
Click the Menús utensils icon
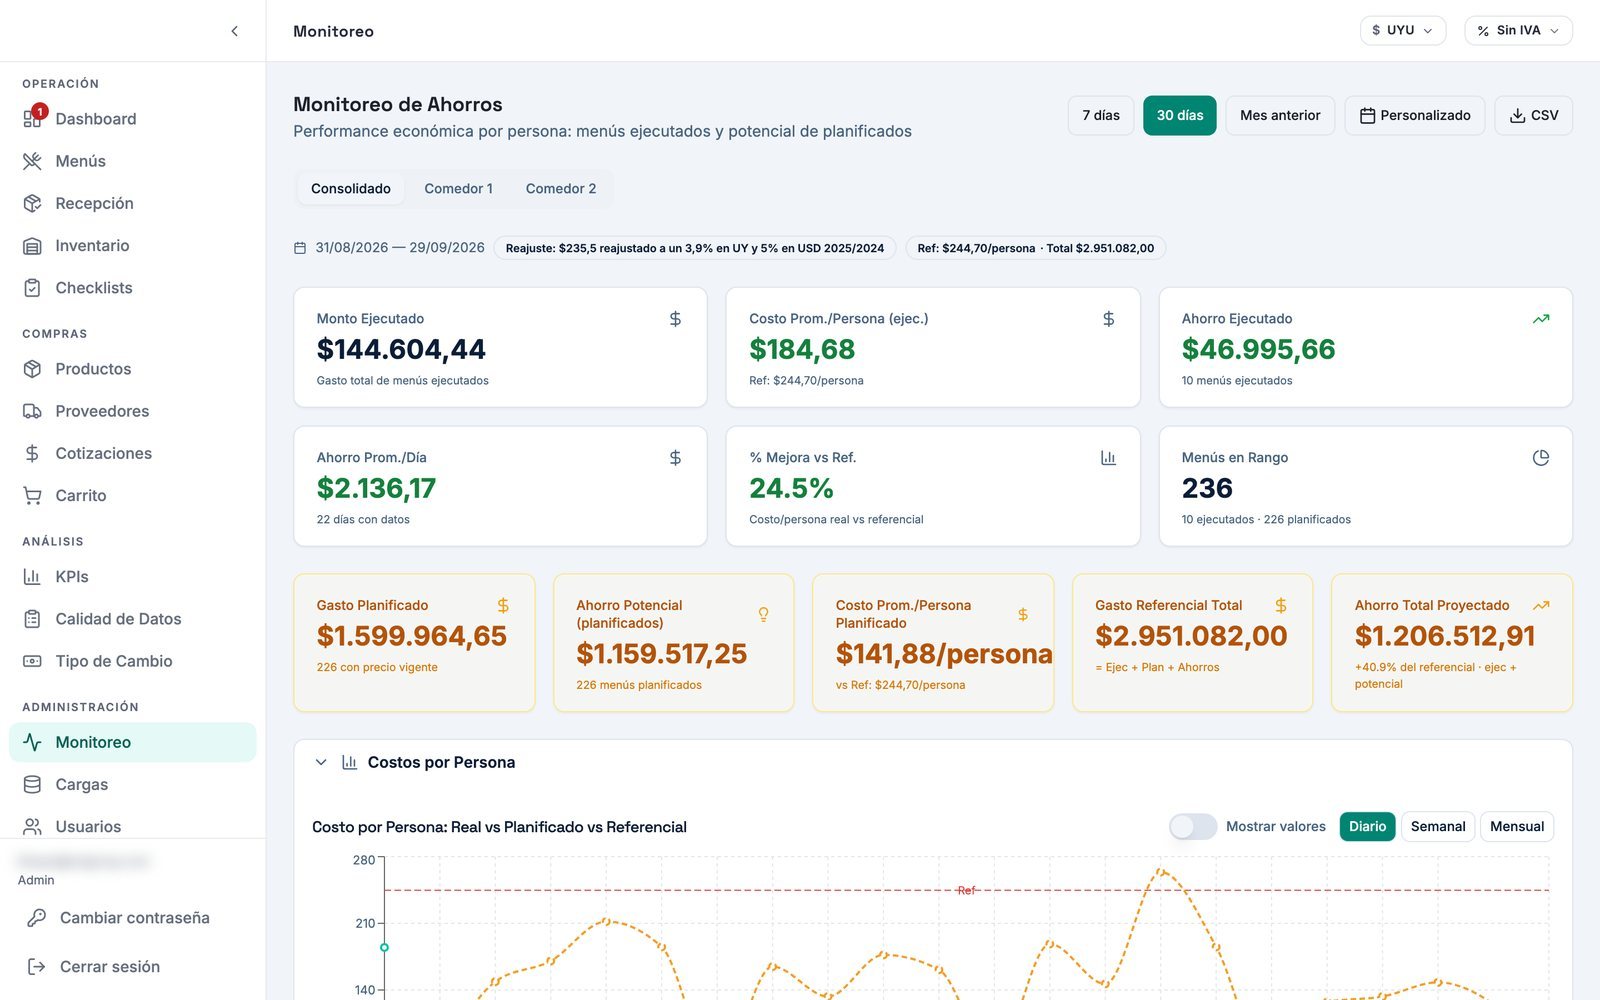click(x=32, y=161)
